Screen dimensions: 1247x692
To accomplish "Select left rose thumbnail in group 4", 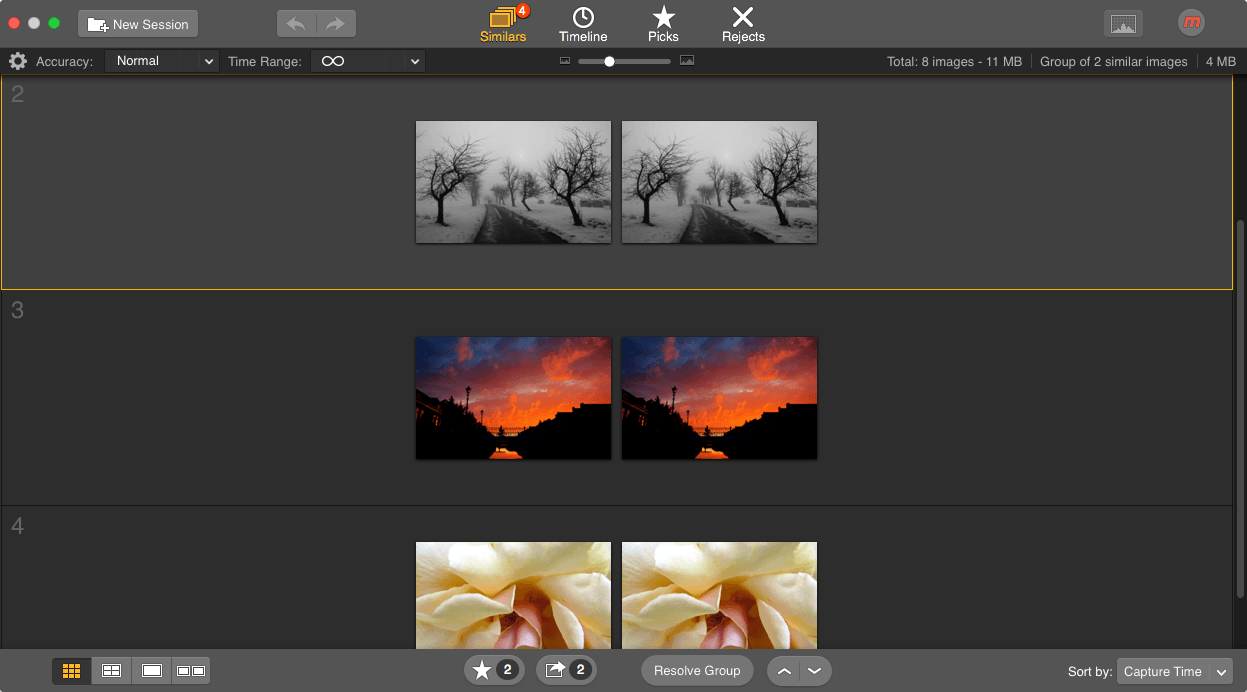I will [x=513, y=595].
